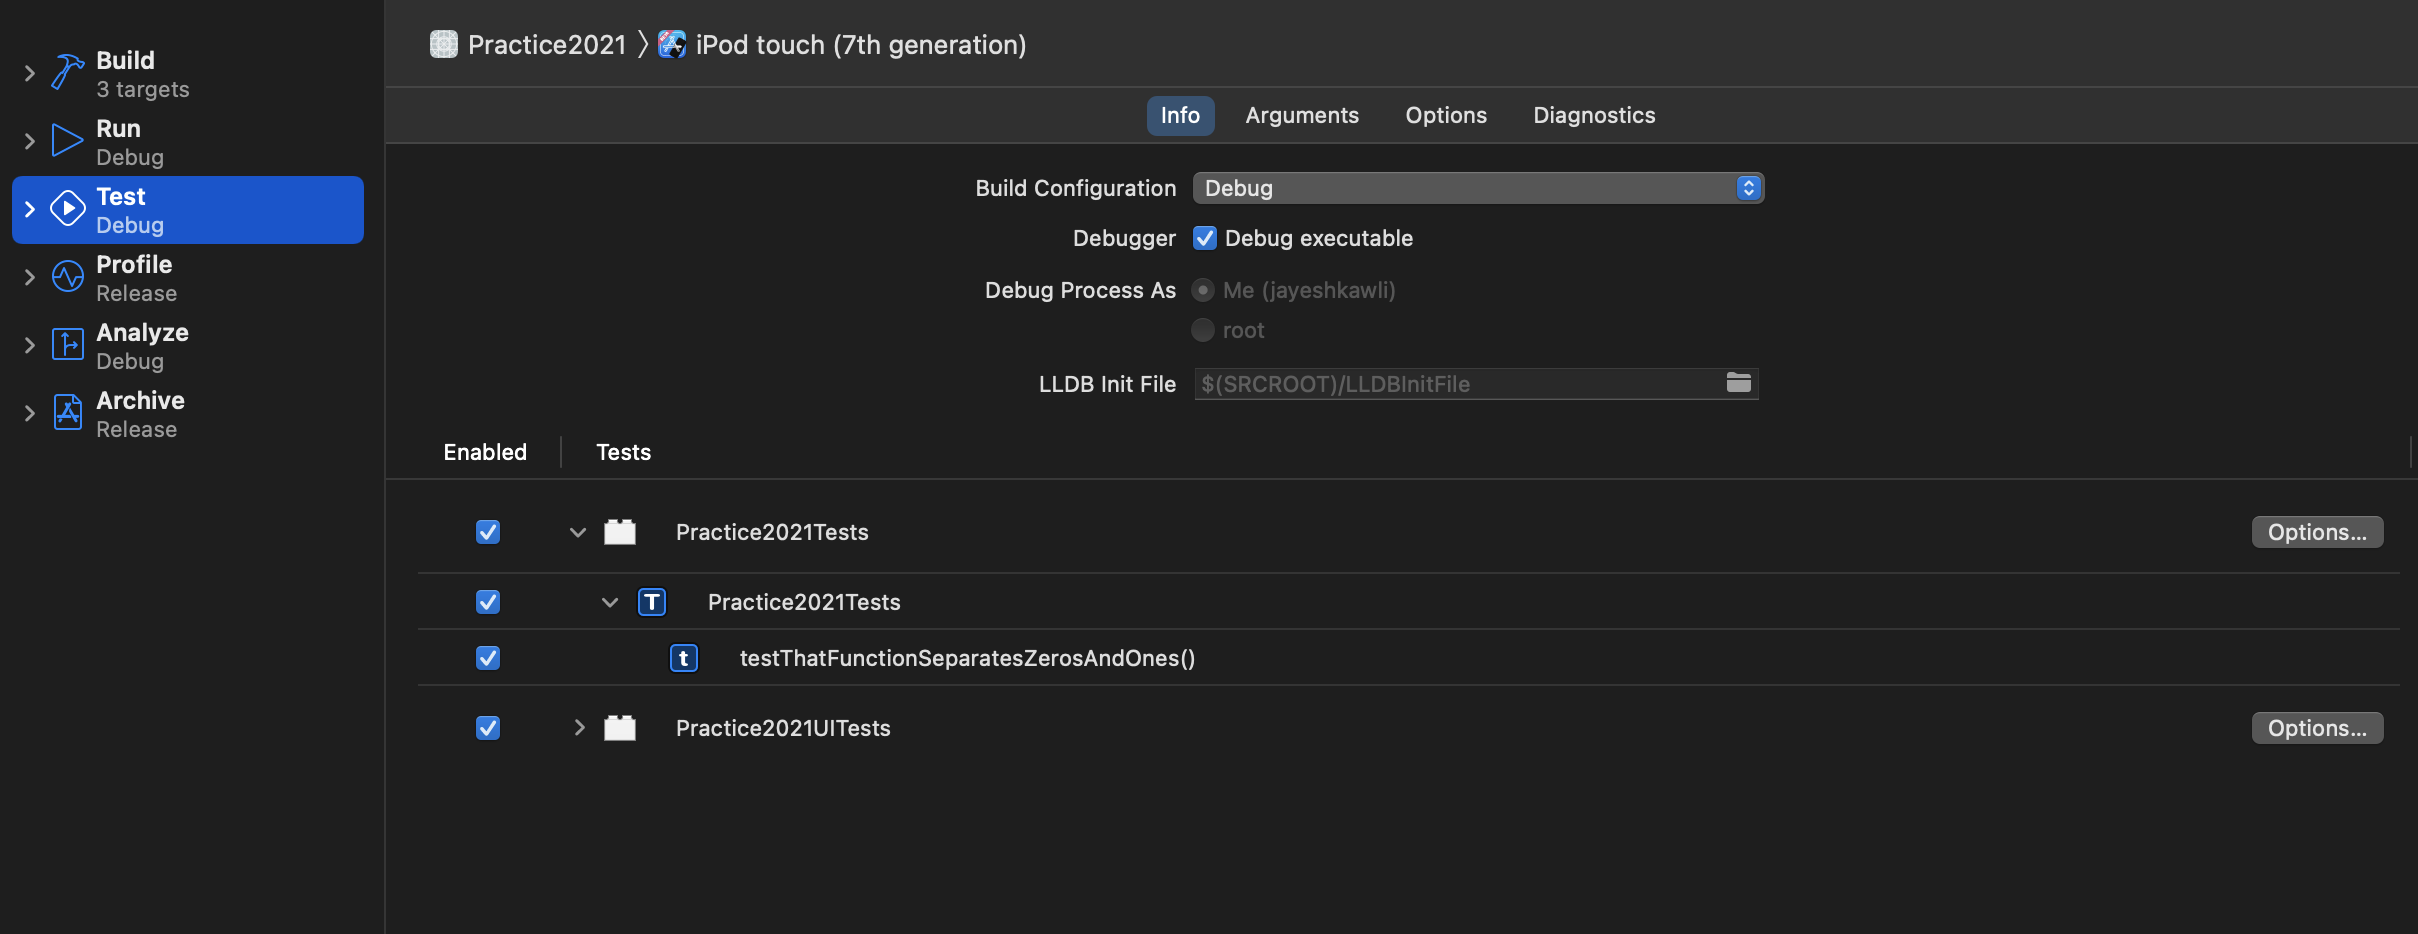Toggle the Debug executable checkbox
This screenshot has height=934, width=2418.
[1205, 238]
